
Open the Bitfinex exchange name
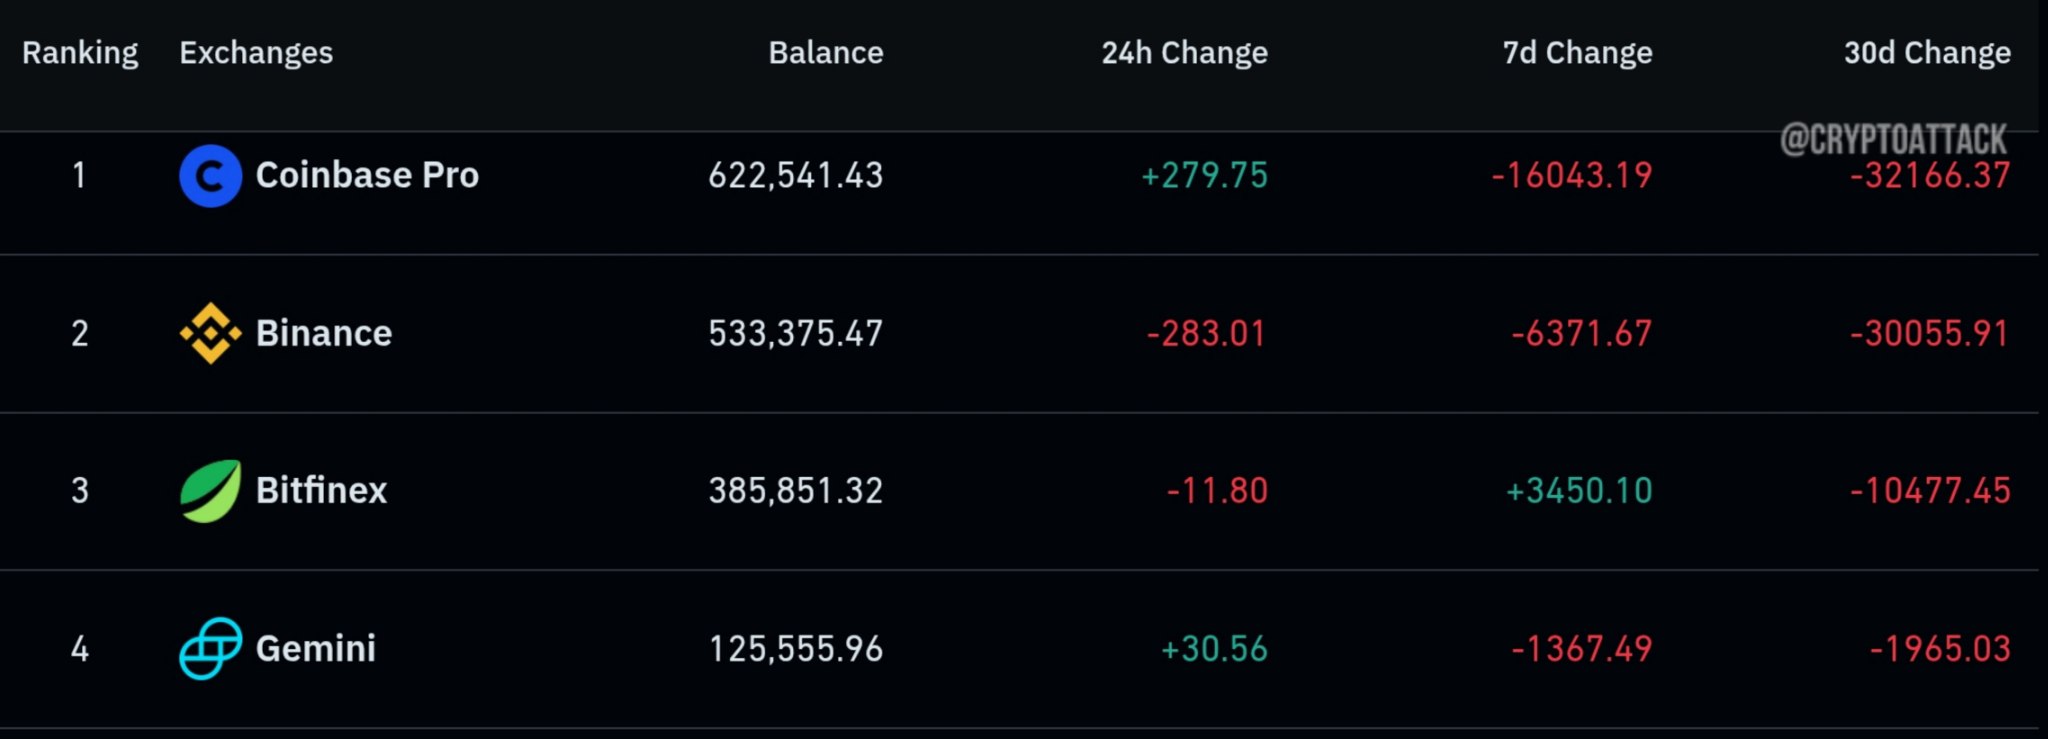point(321,491)
